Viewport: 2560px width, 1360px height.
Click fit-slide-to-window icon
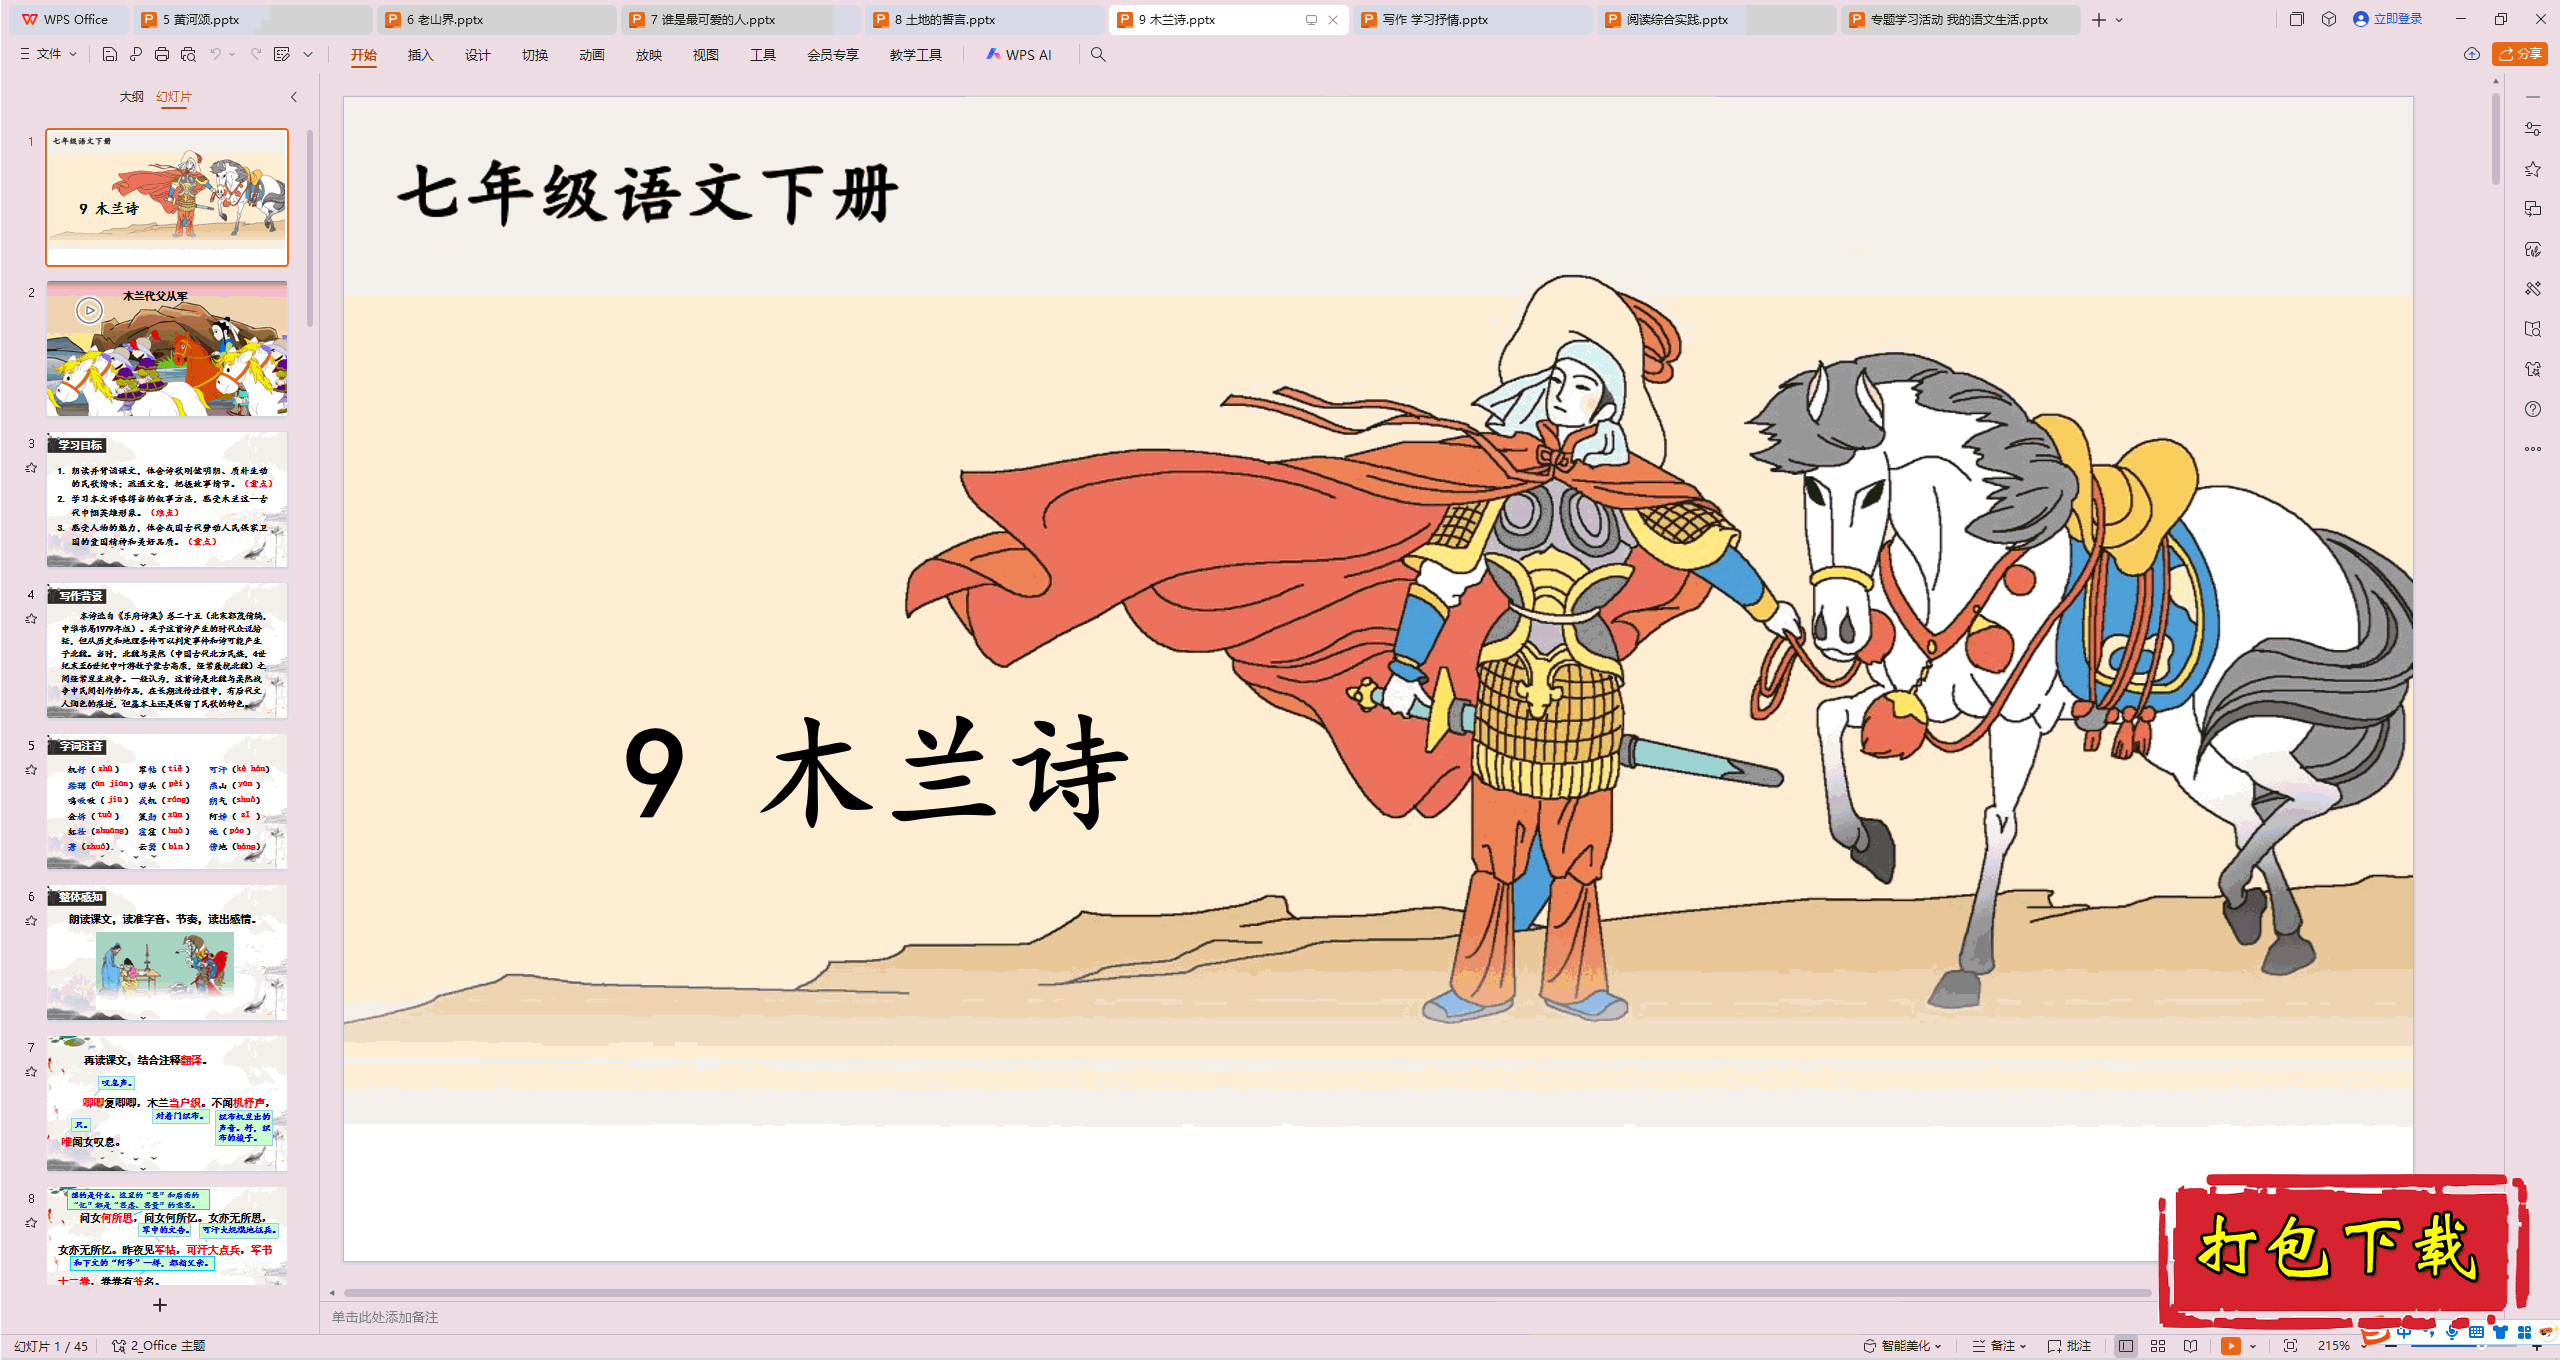[2291, 1346]
